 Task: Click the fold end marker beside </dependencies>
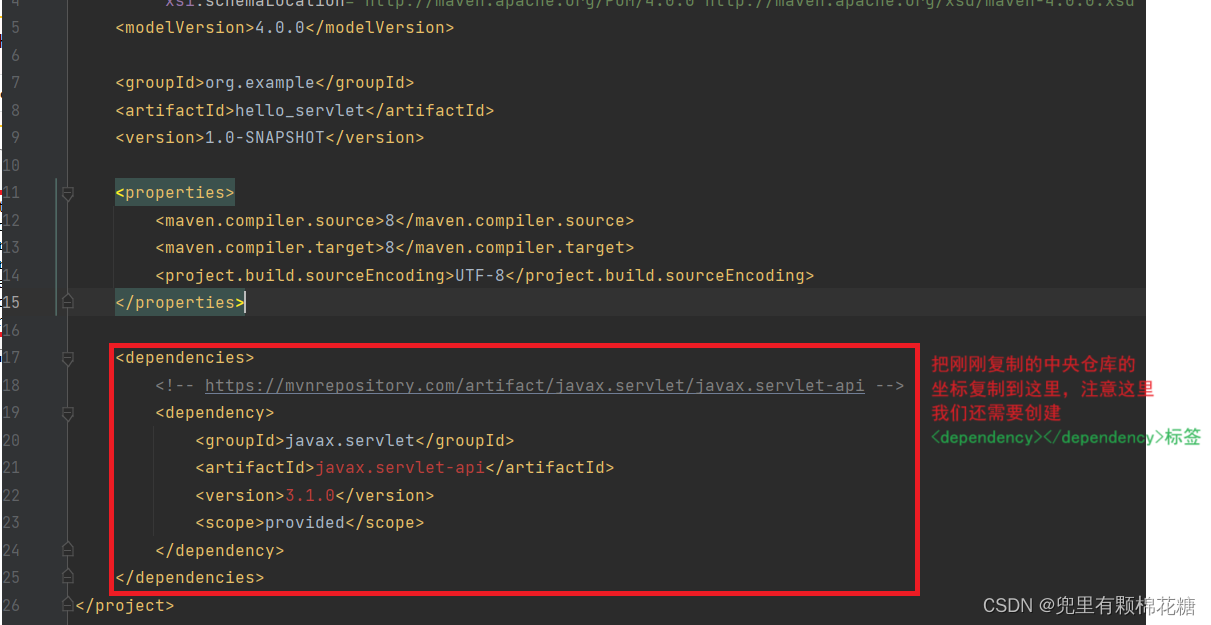68,575
